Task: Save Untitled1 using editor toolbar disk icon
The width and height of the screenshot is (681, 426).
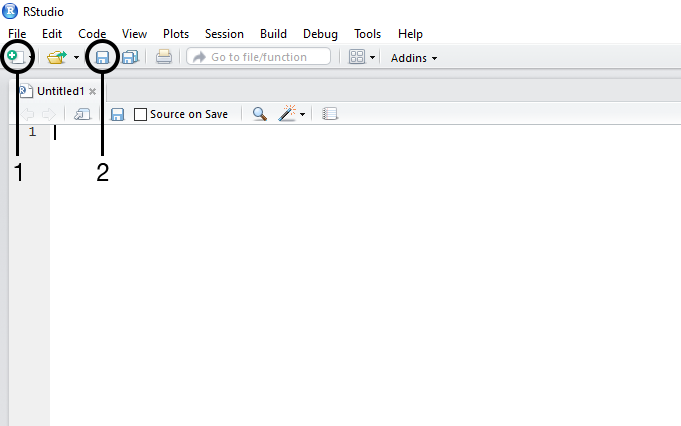Action: [x=117, y=114]
